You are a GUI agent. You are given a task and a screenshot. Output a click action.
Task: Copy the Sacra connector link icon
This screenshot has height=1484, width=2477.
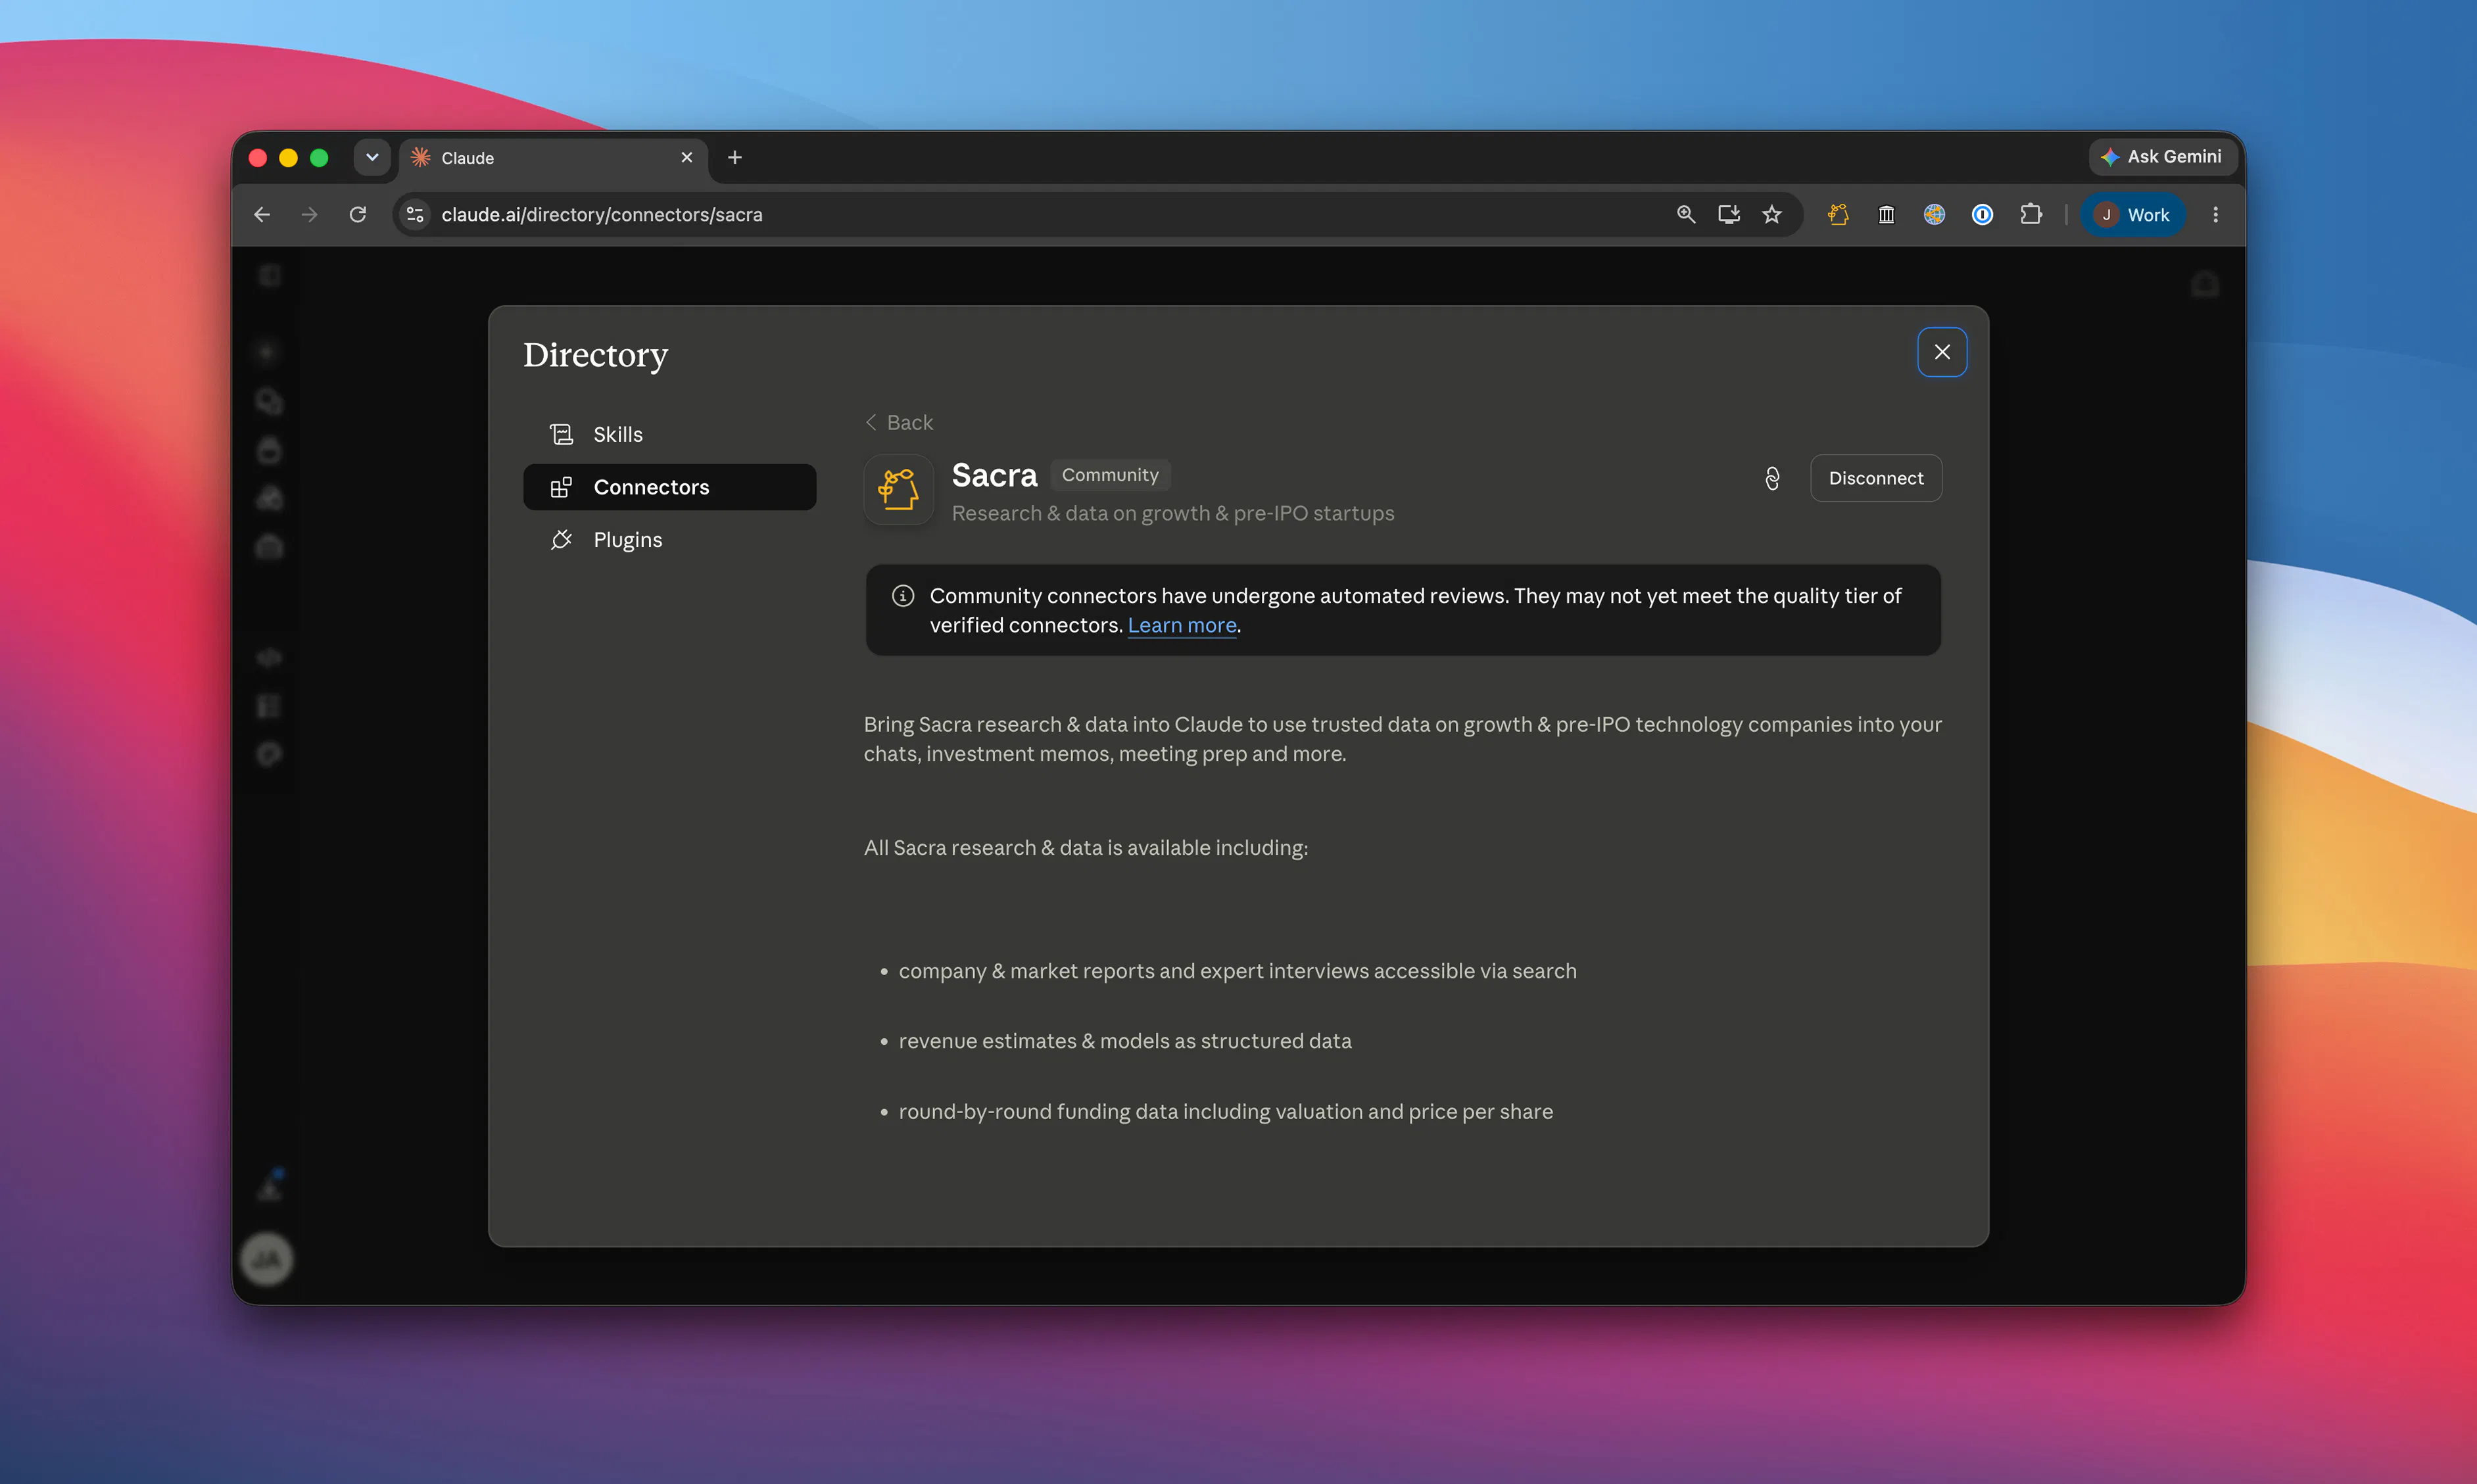[1772, 478]
